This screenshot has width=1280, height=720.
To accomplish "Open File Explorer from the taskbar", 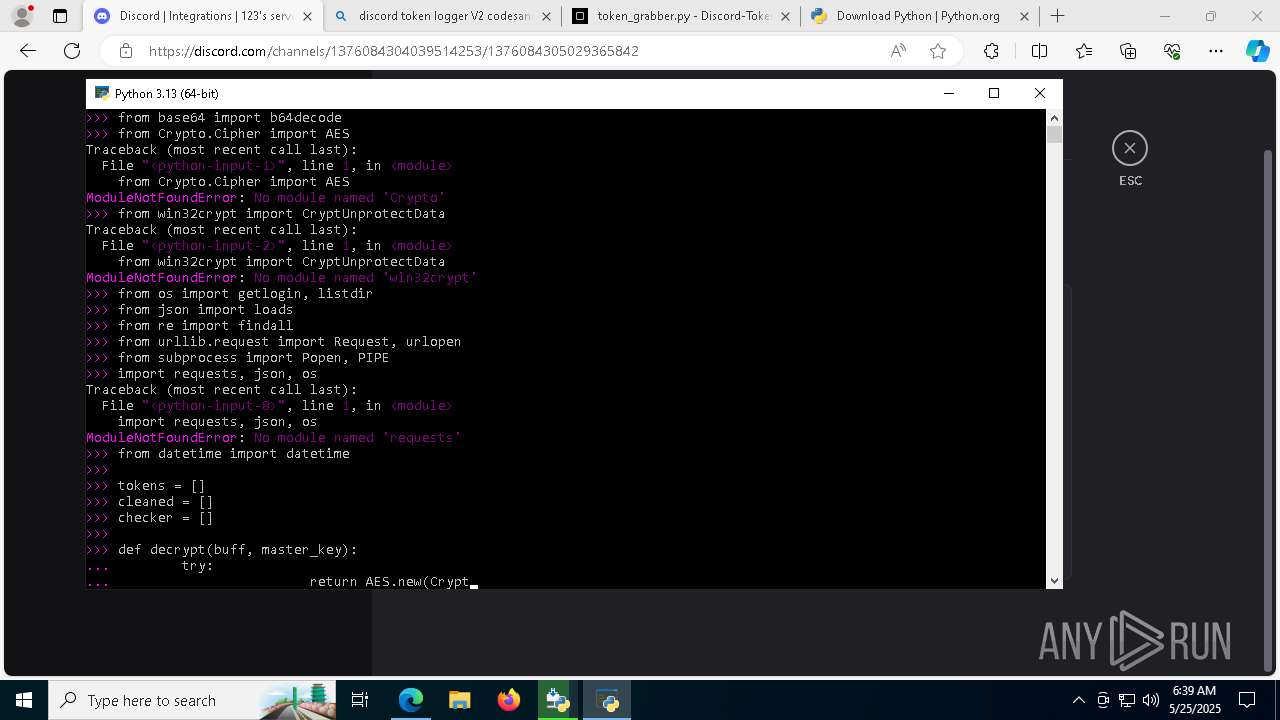I will coord(460,700).
